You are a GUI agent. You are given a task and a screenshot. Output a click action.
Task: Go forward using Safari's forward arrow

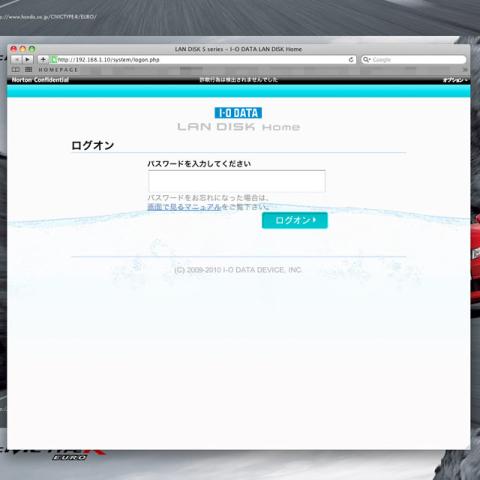click(x=28, y=59)
